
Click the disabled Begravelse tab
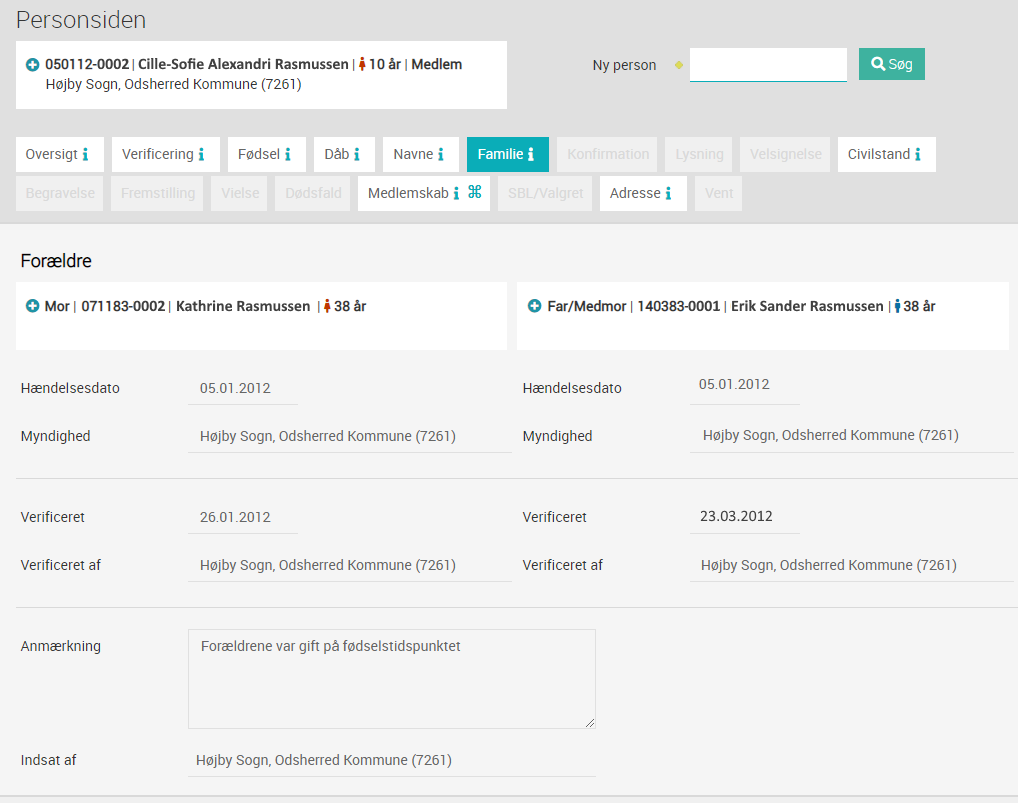tap(60, 193)
